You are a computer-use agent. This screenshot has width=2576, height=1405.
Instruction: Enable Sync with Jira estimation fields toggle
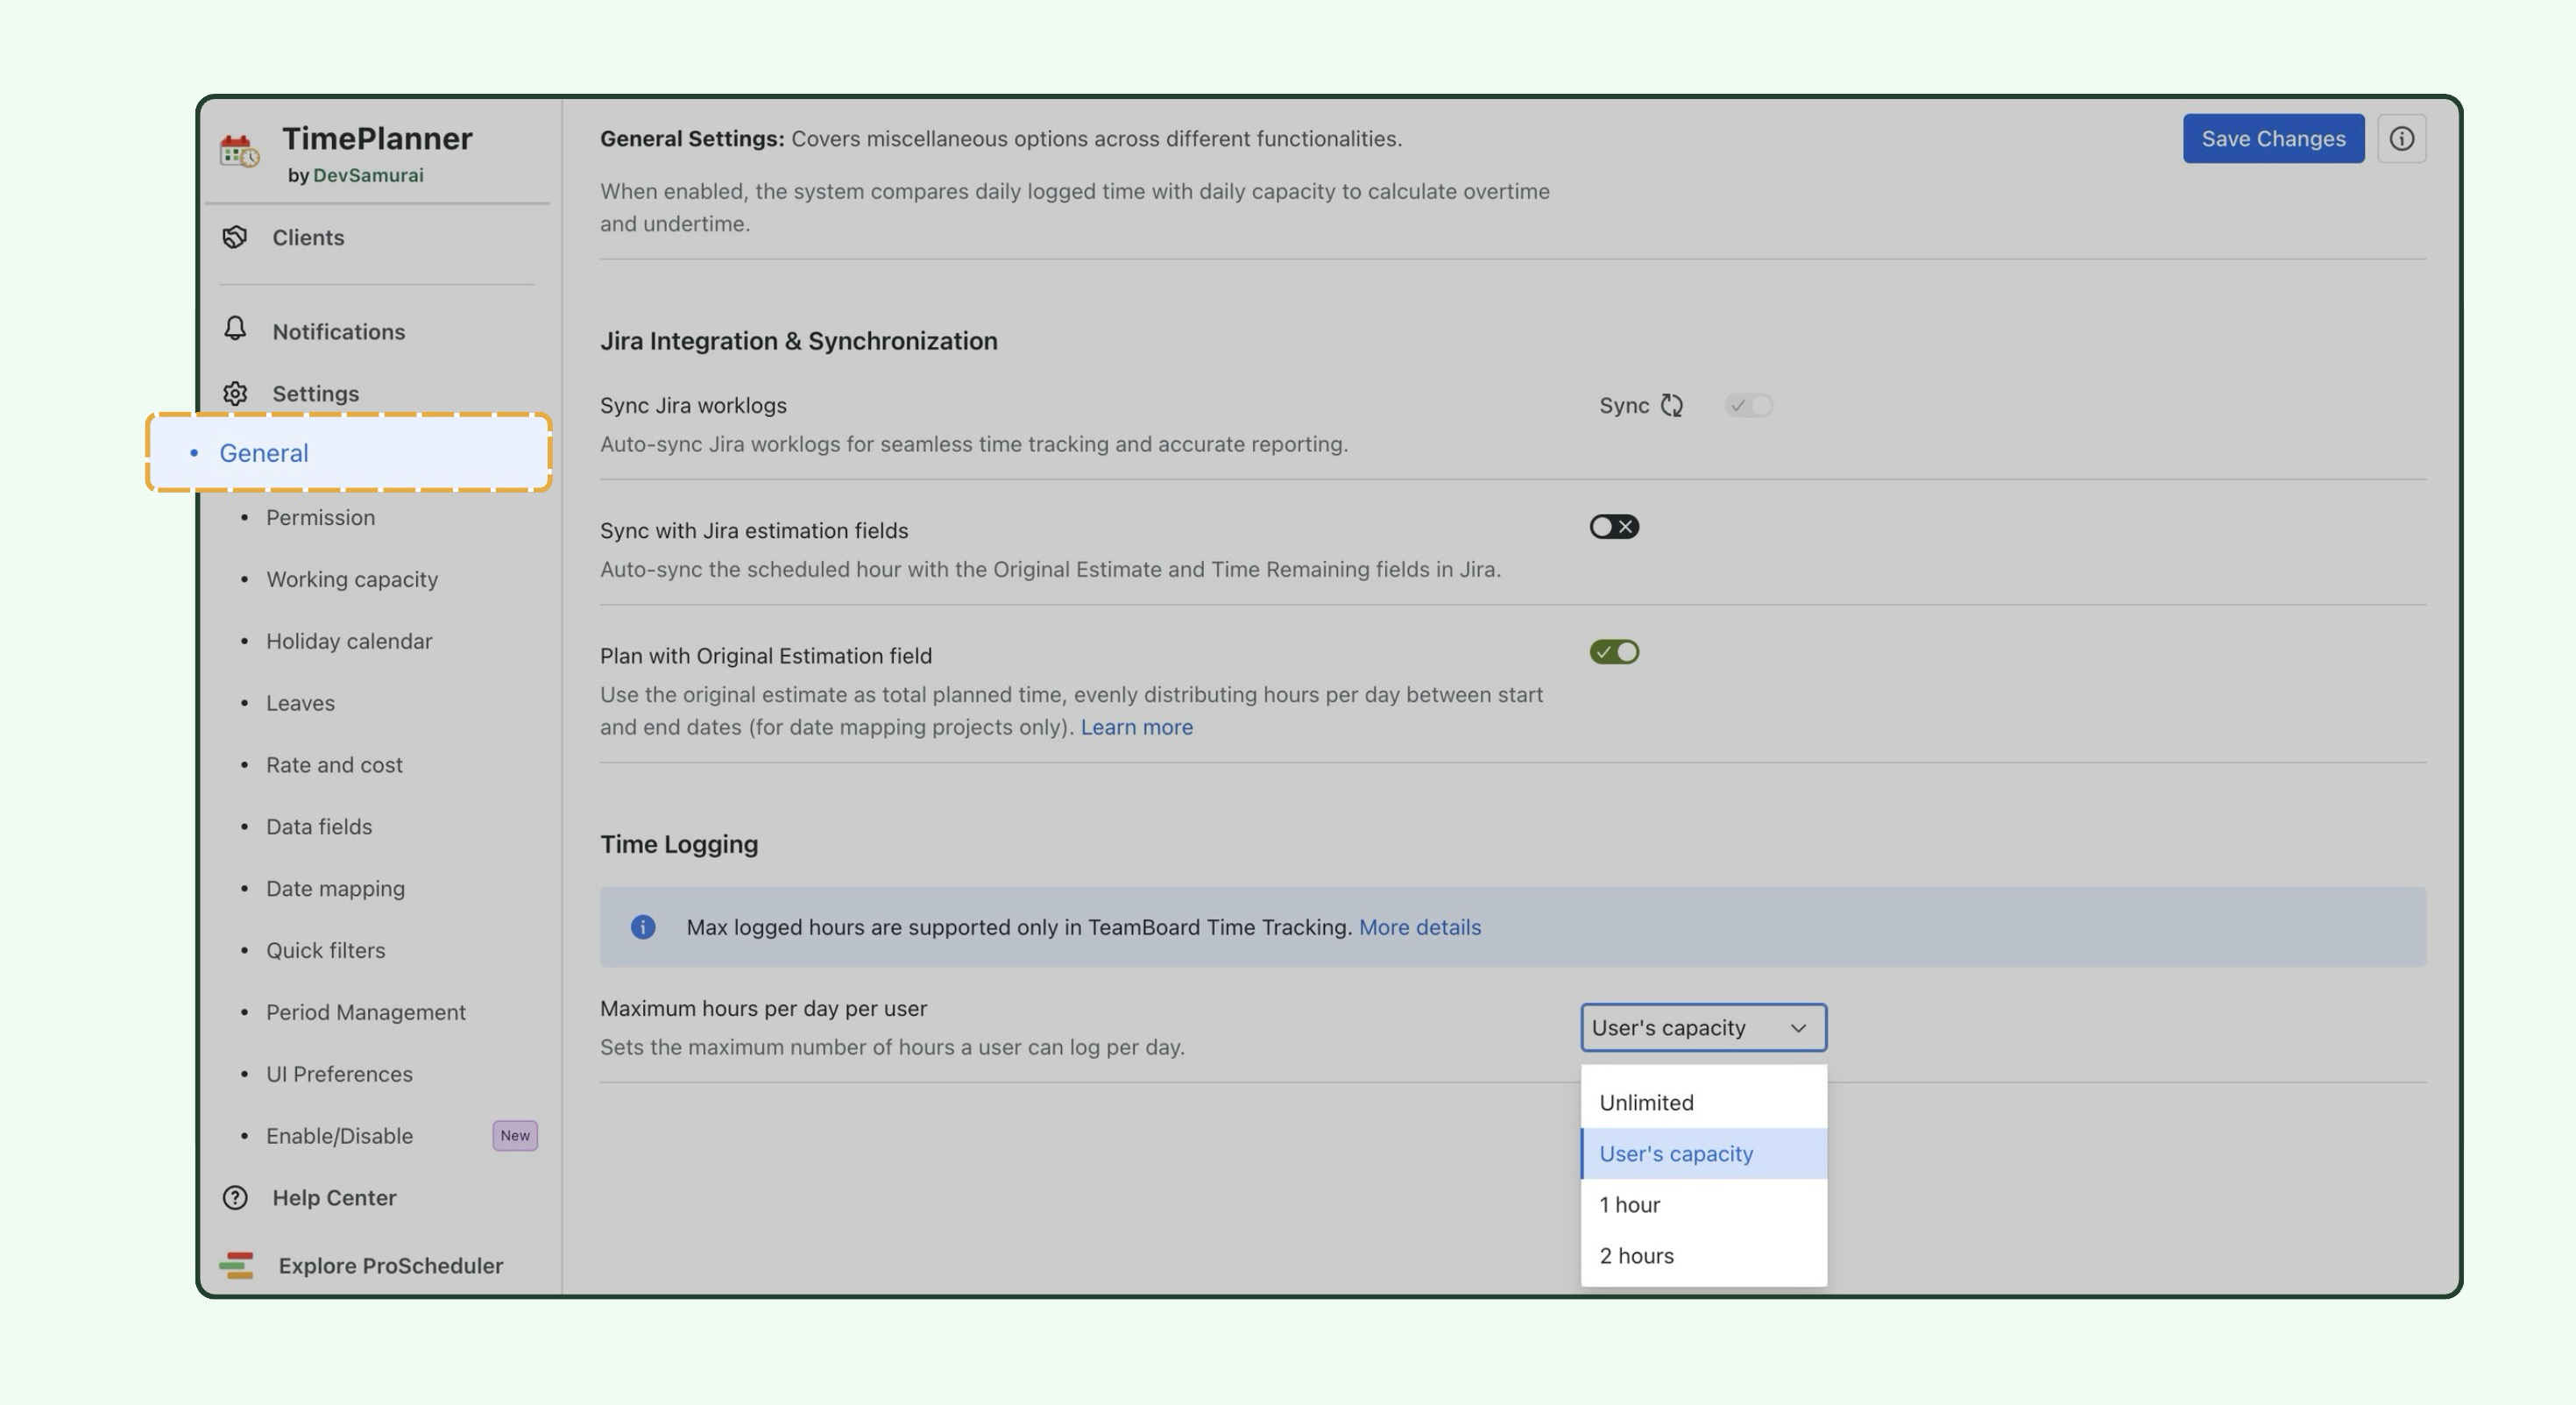click(1614, 527)
